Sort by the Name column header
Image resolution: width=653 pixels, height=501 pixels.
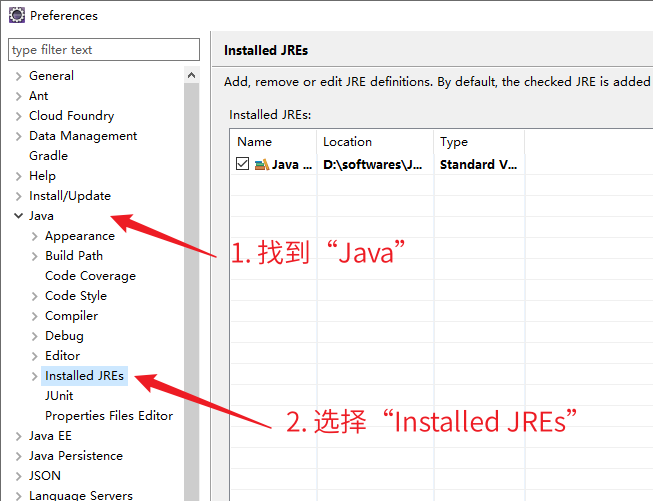(x=272, y=142)
